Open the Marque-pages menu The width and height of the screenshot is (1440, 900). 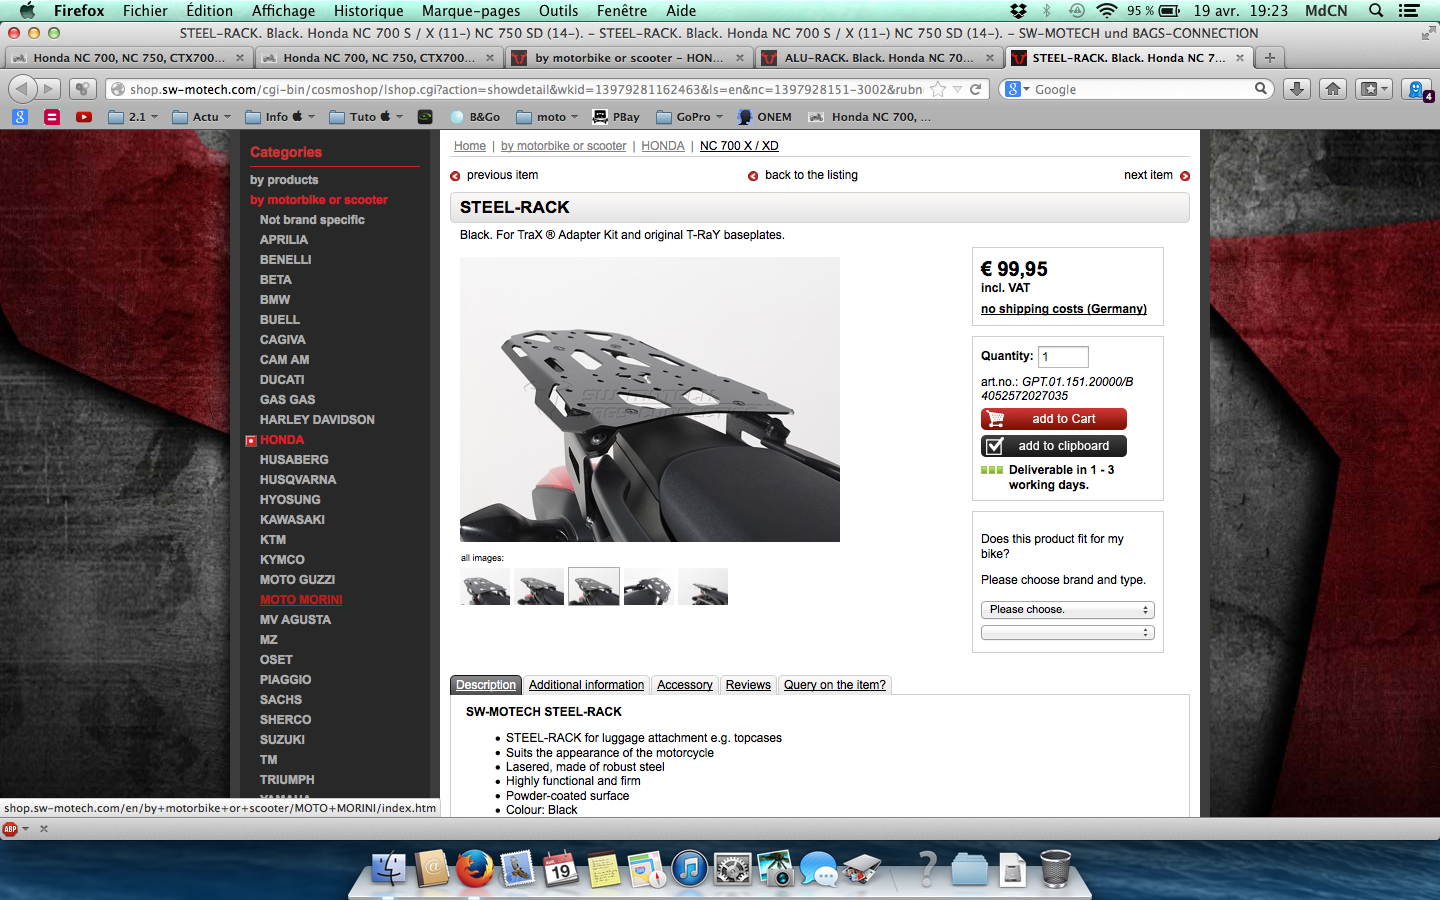pos(470,11)
